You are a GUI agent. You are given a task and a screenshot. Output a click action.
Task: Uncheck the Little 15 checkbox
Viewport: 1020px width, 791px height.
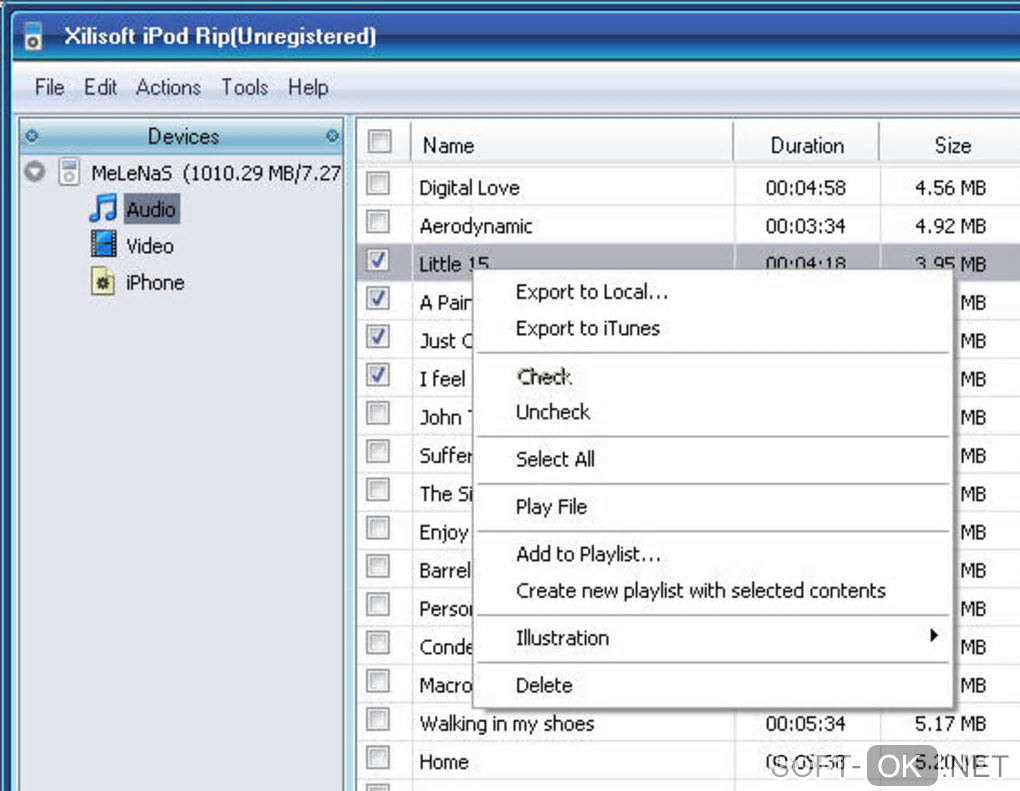(x=378, y=261)
